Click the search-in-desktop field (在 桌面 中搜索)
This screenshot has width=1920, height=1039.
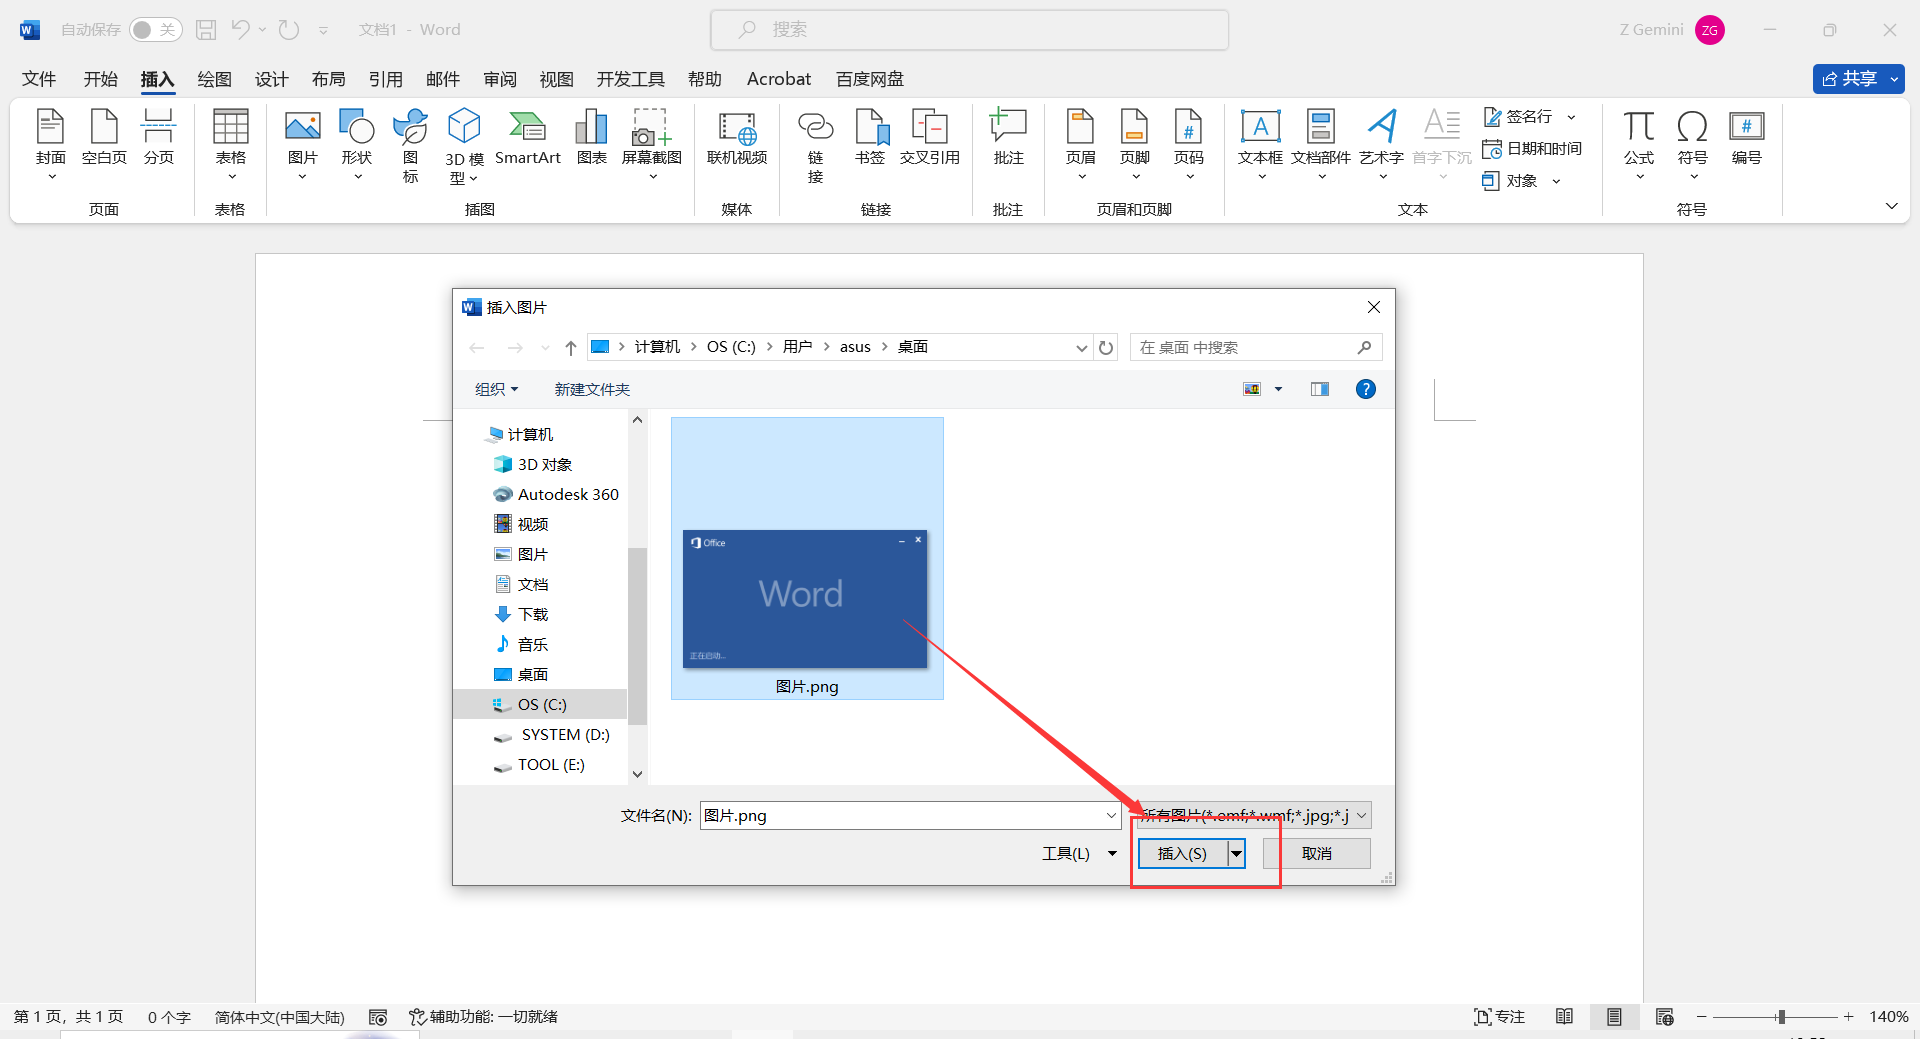[x=1256, y=347]
